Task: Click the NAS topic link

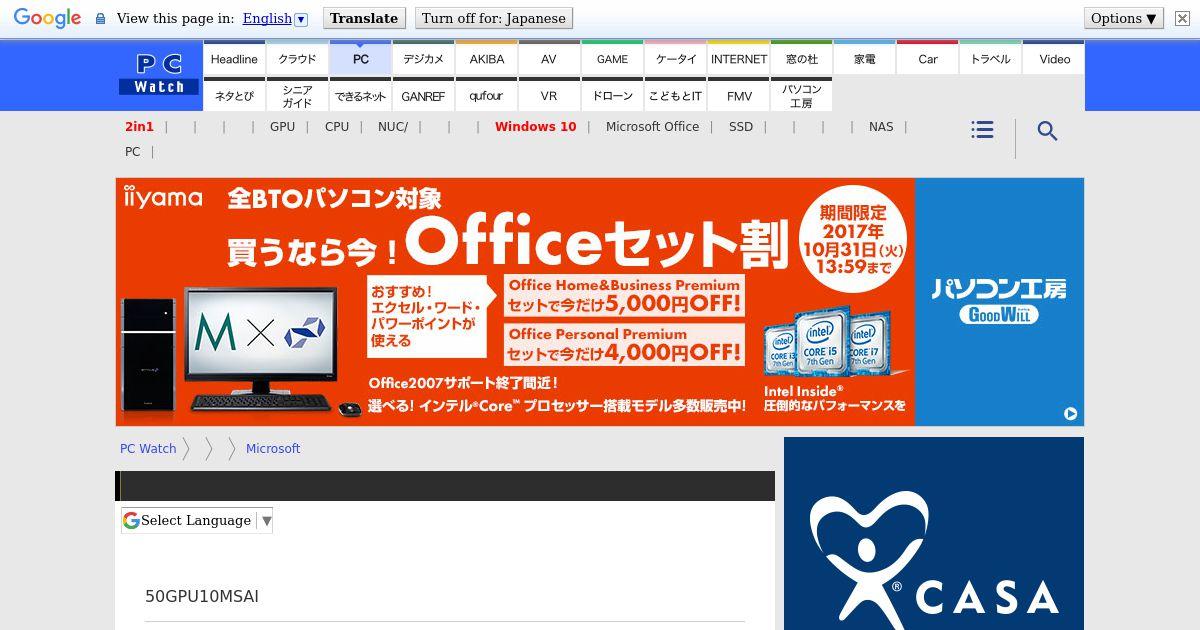Action: [881, 126]
